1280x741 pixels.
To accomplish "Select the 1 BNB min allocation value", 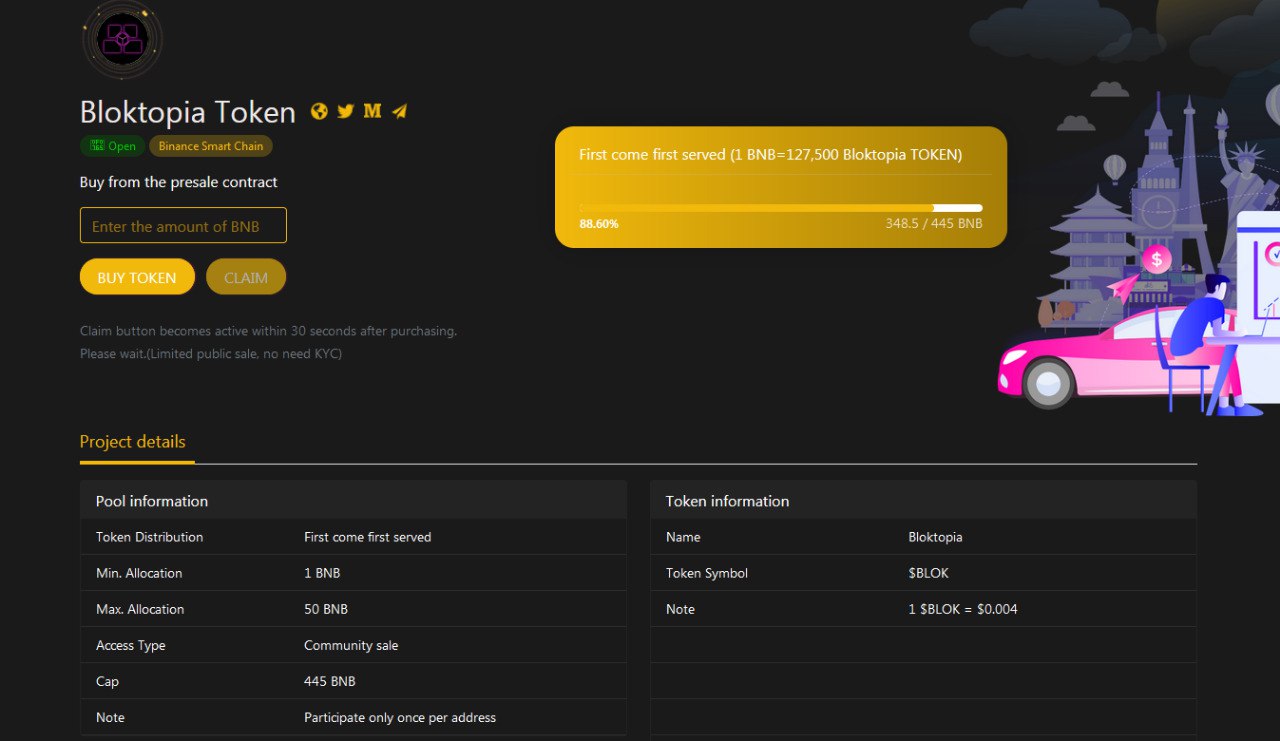I will (322, 573).
